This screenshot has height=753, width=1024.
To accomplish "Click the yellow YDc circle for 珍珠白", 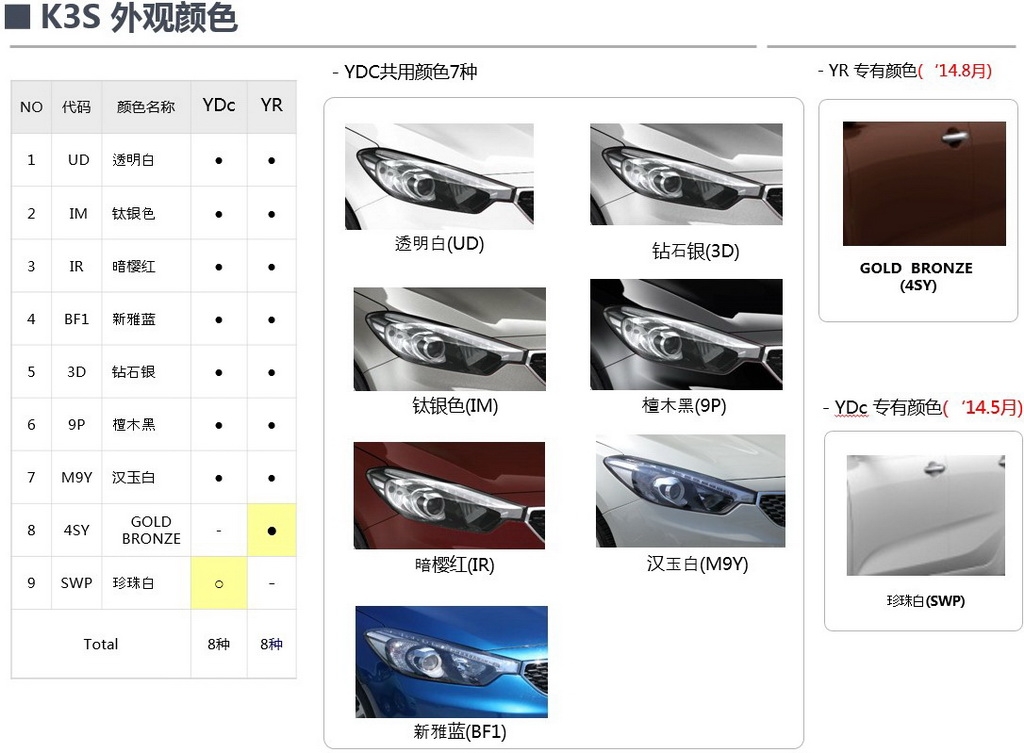I will 219,583.
